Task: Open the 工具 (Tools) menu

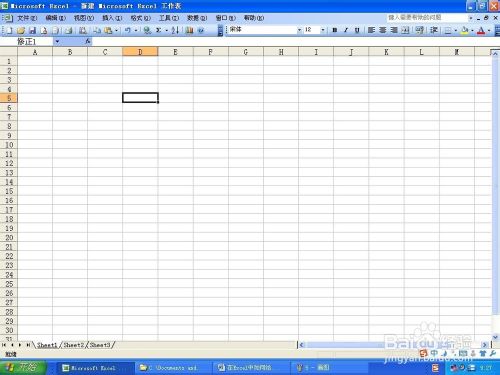Action: (x=169, y=18)
